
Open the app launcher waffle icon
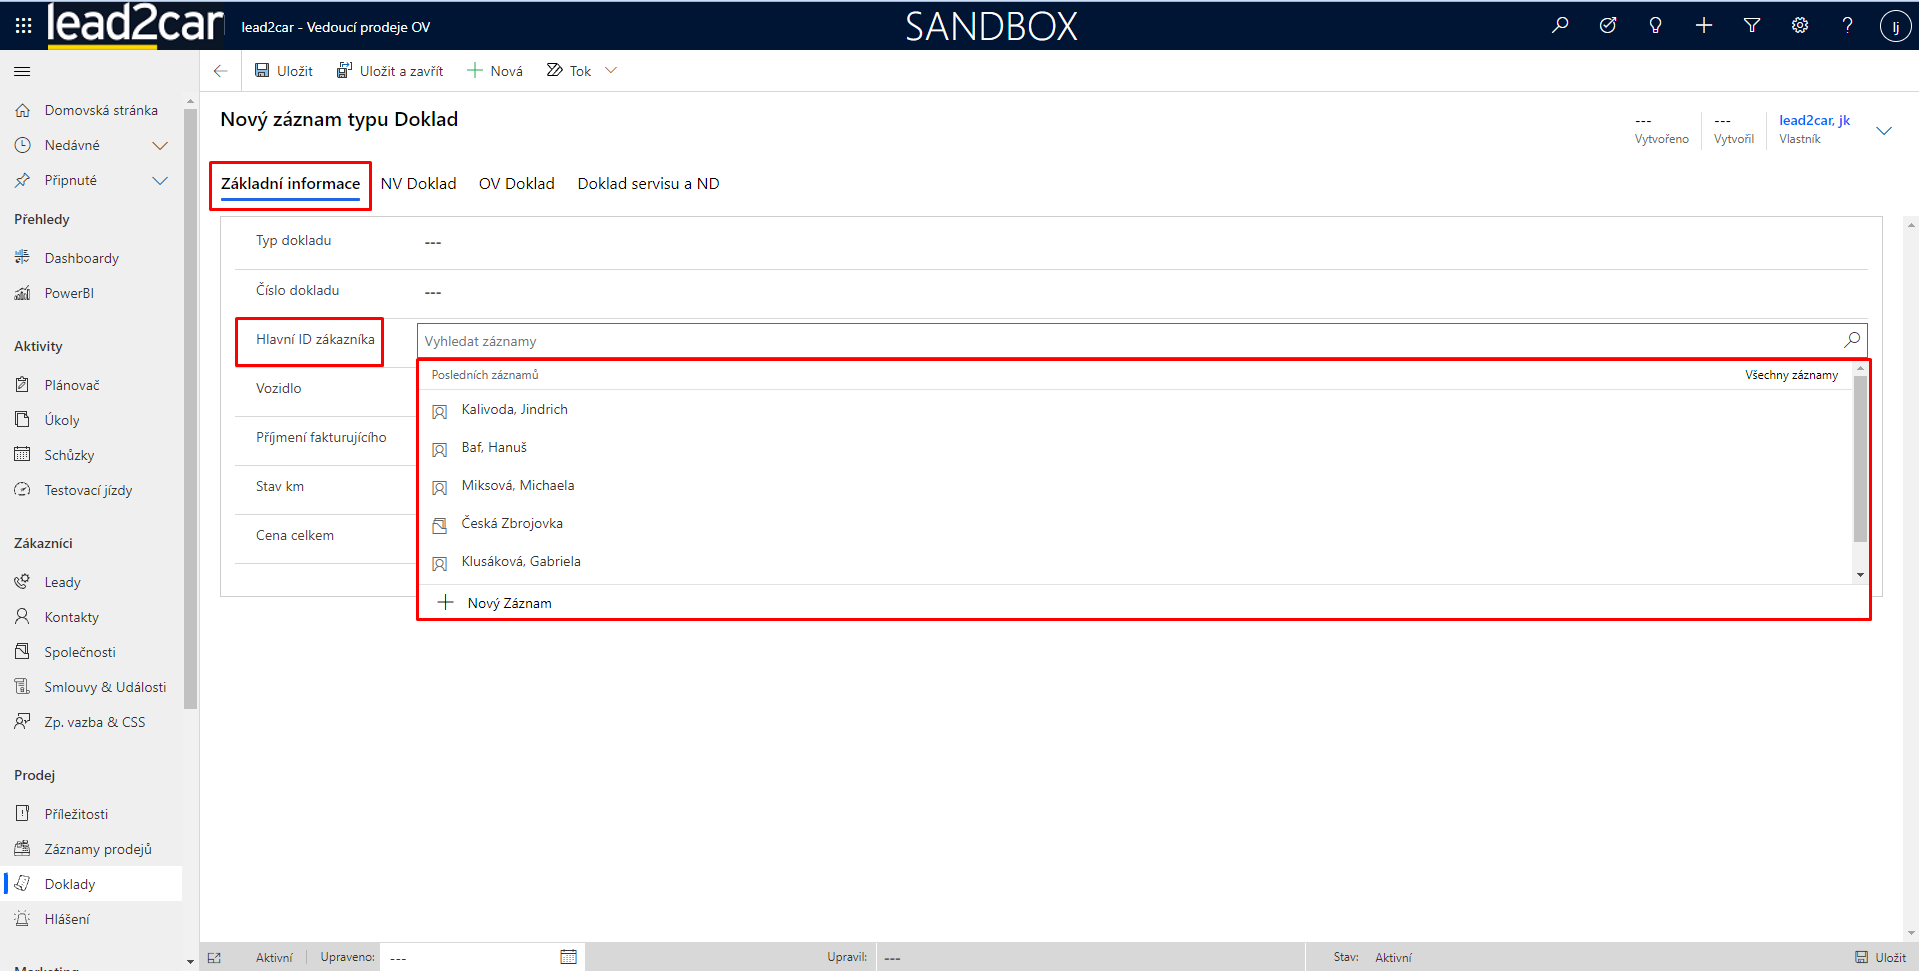click(x=23, y=26)
